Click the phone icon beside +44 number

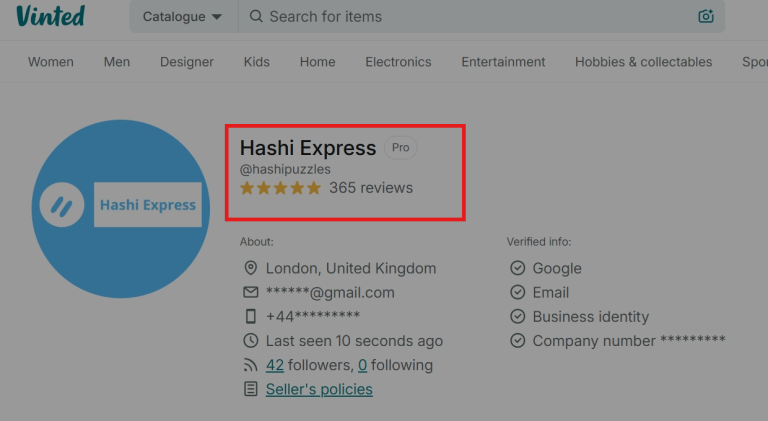click(x=251, y=316)
